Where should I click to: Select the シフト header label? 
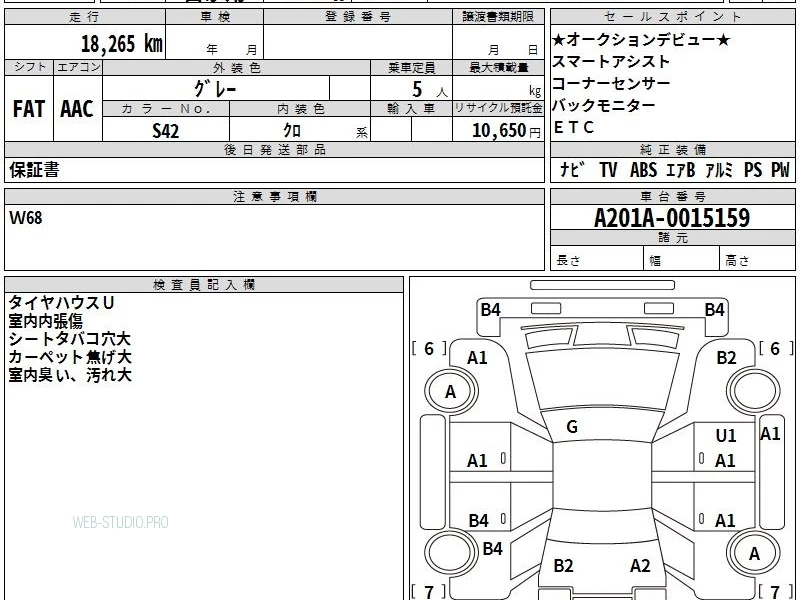[x=29, y=67]
